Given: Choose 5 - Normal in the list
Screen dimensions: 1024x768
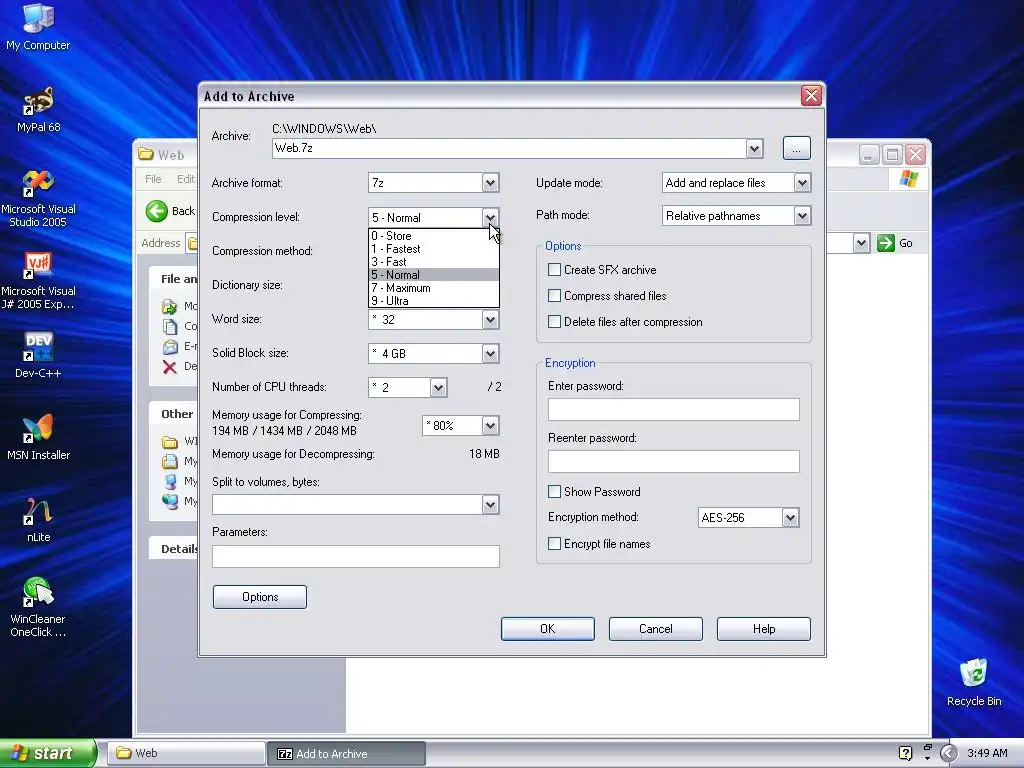Looking at the screenshot, I should point(434,275).
